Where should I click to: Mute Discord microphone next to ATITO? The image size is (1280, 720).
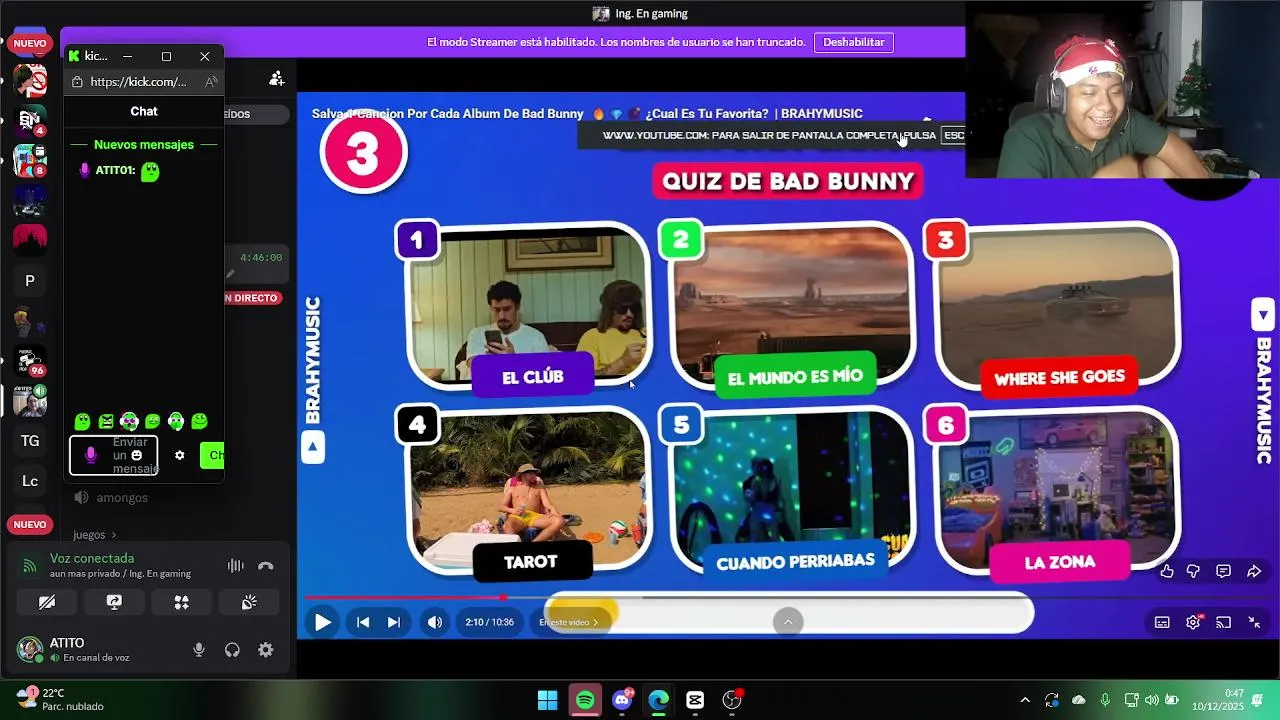click(x=199, y=650)
